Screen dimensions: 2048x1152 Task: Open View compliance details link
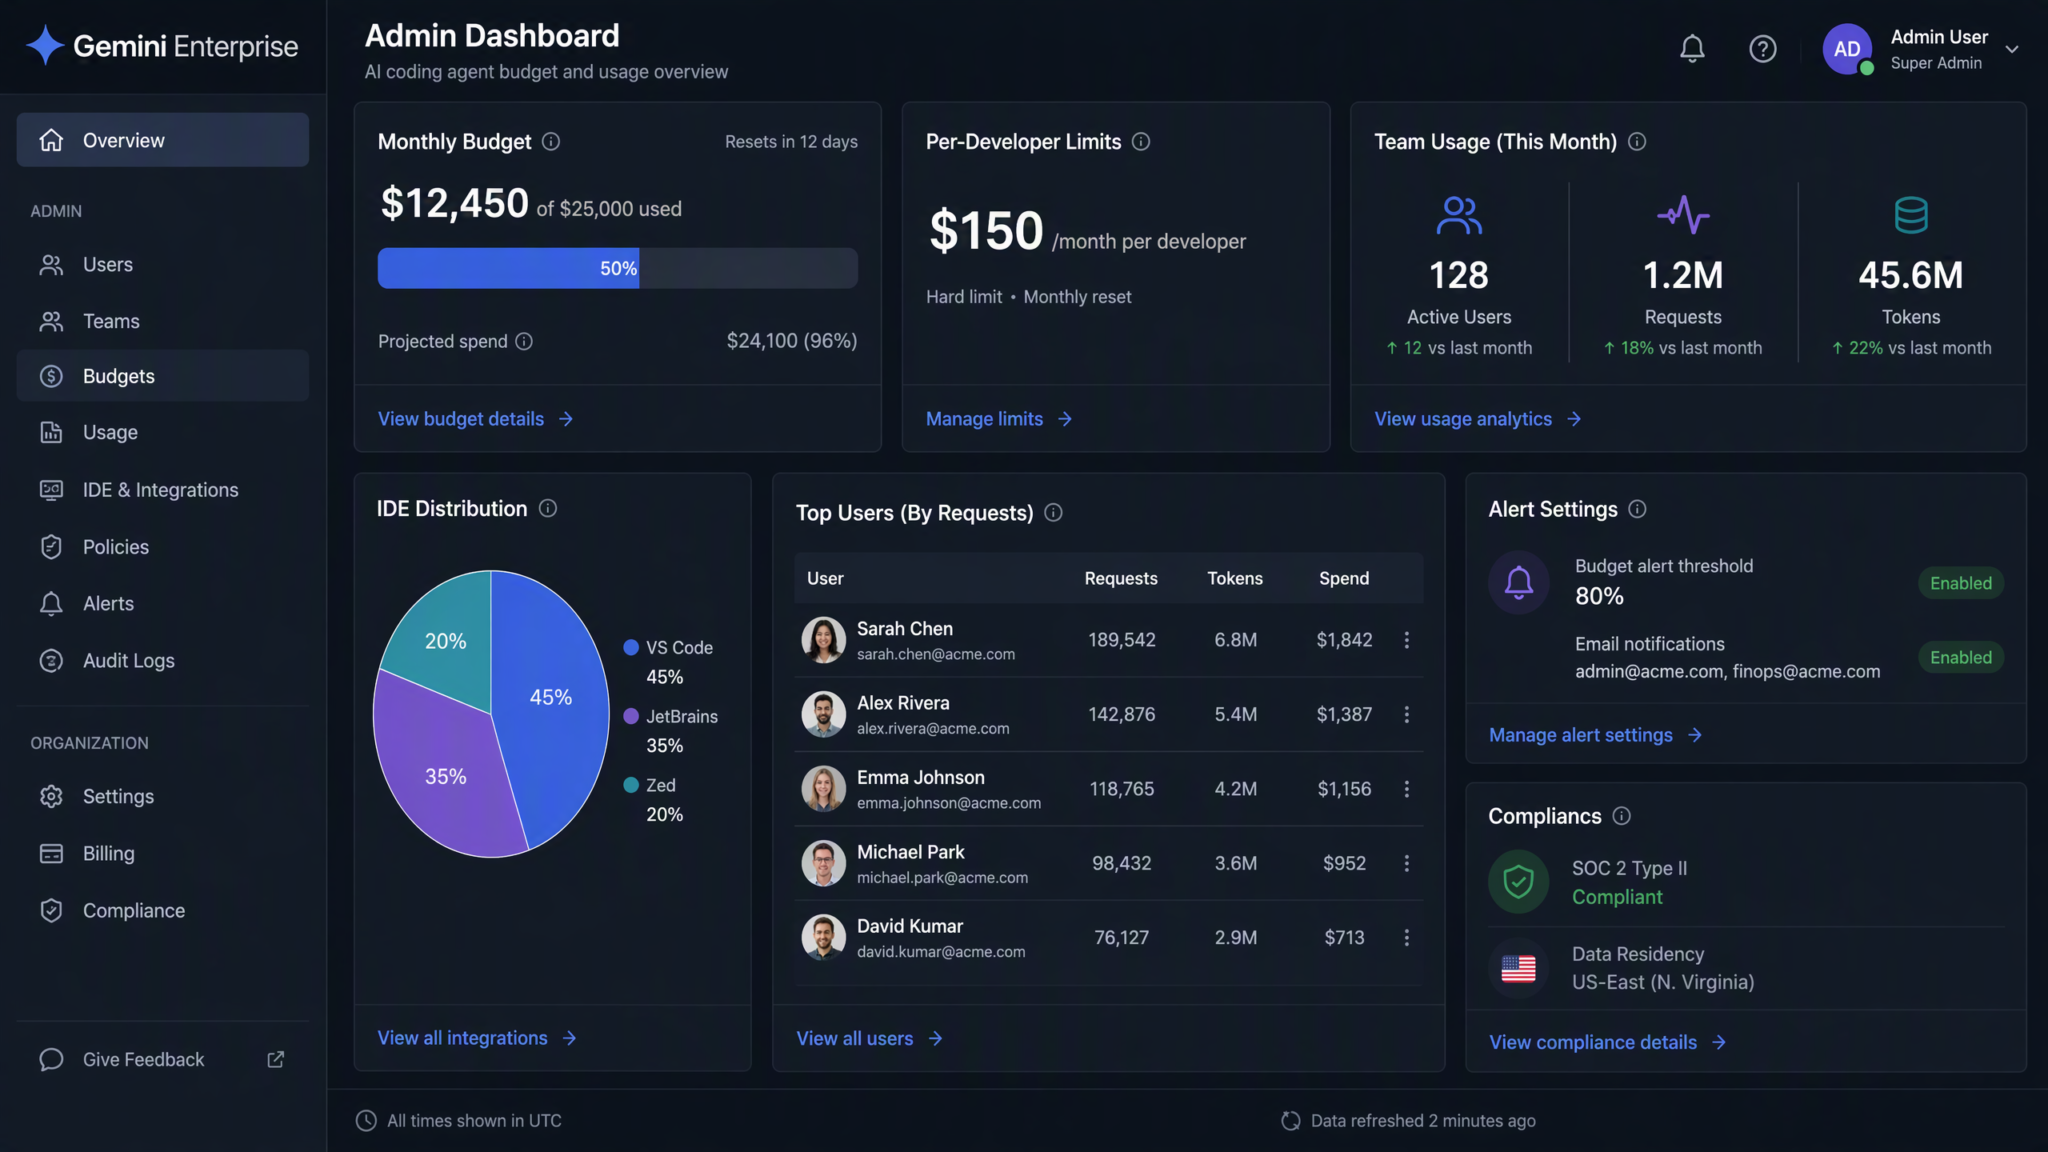click(x=1607, y=1042)
